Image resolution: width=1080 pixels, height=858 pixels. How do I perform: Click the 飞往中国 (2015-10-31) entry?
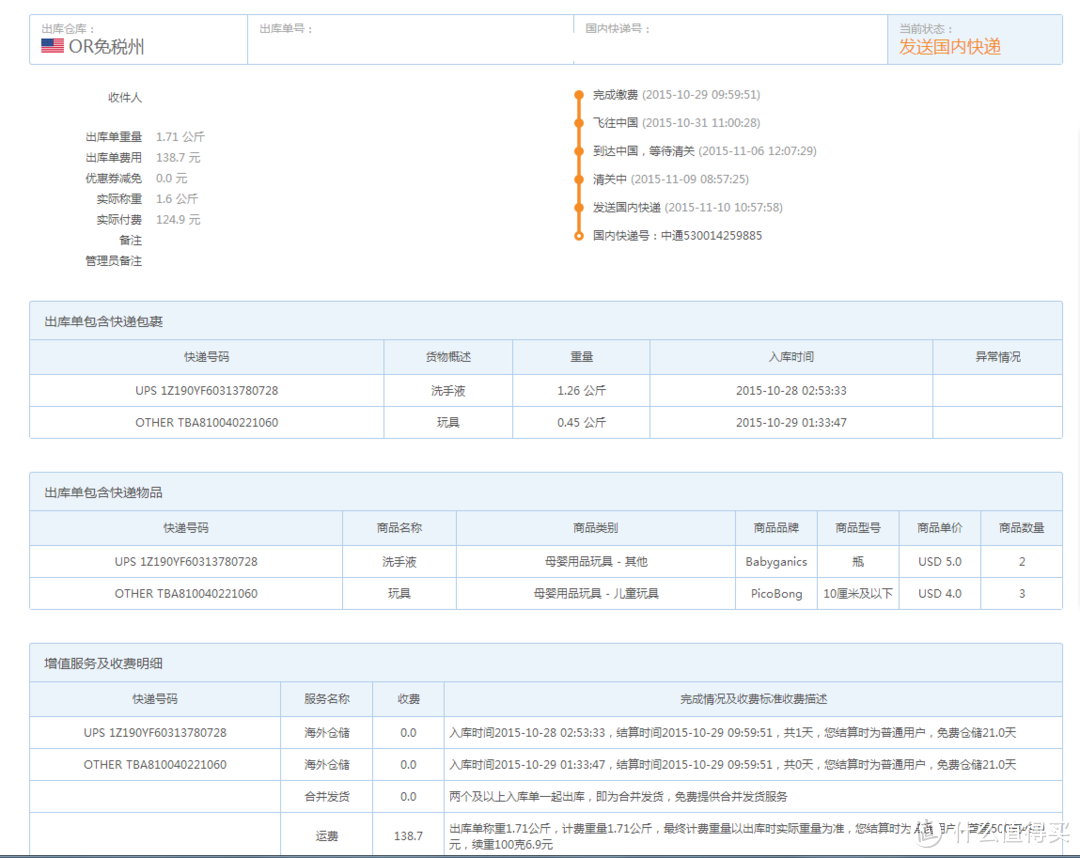[676, 123]
